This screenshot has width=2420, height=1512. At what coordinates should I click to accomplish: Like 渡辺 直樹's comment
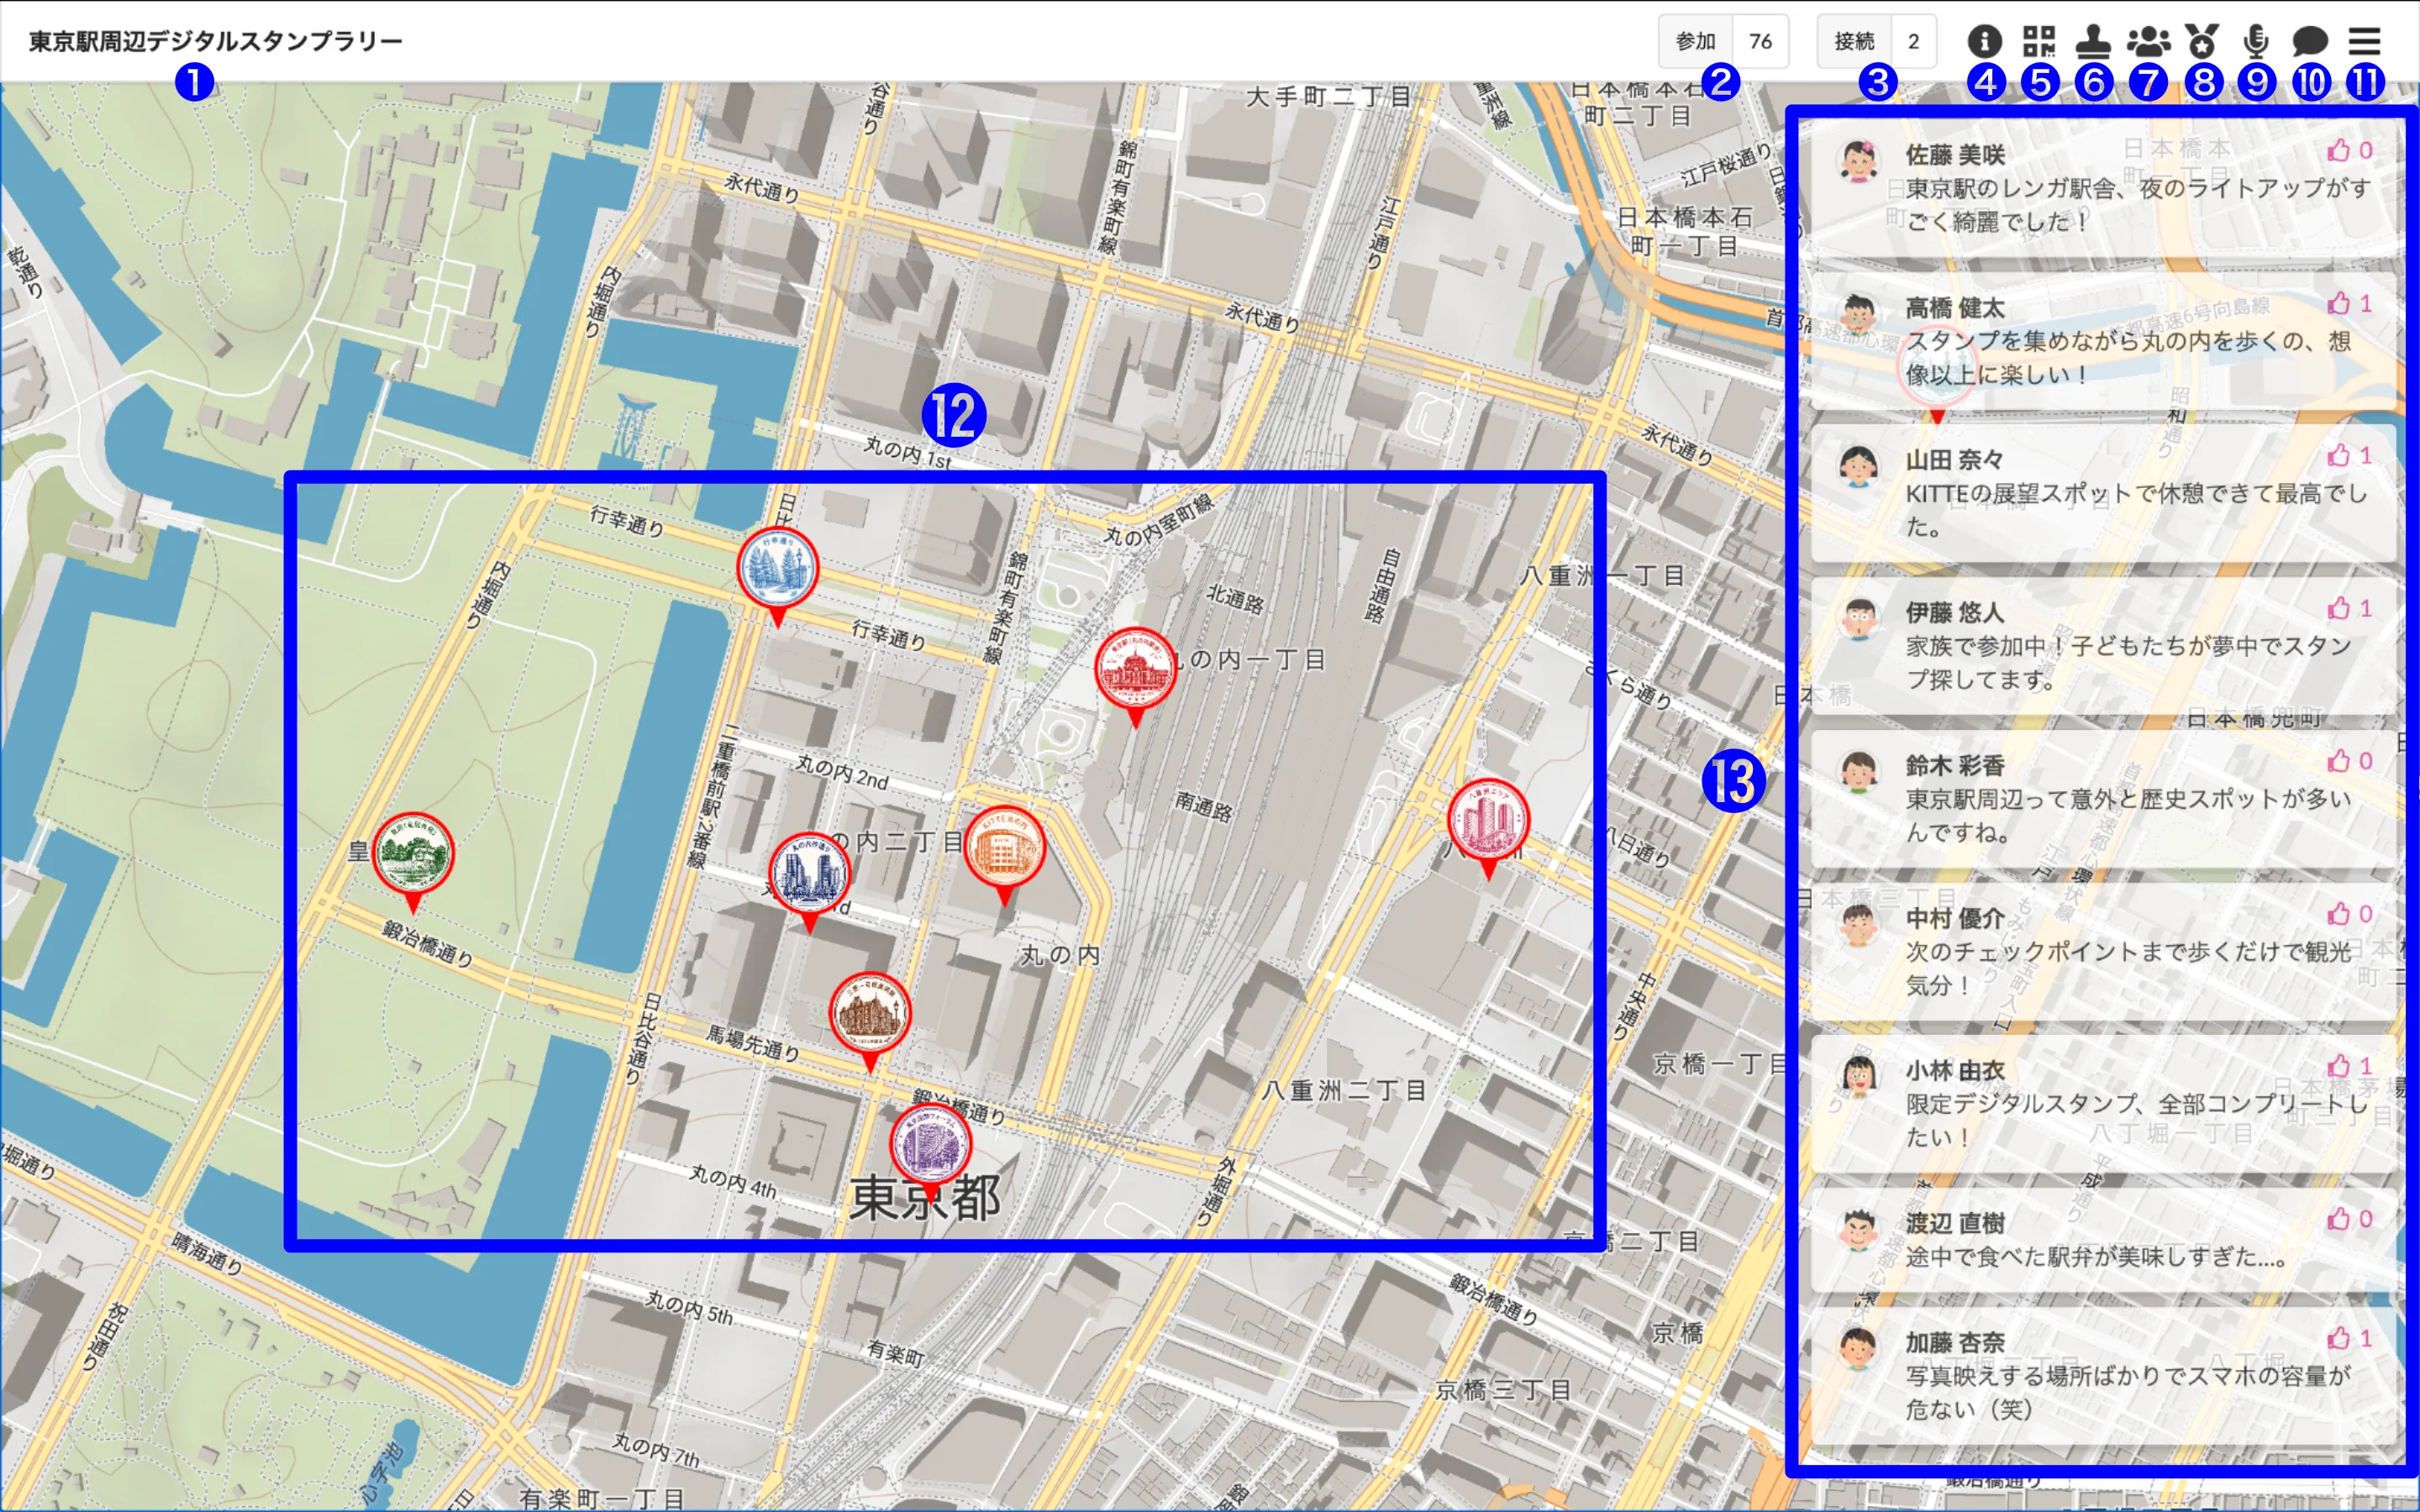[x=2350, y=1219]
